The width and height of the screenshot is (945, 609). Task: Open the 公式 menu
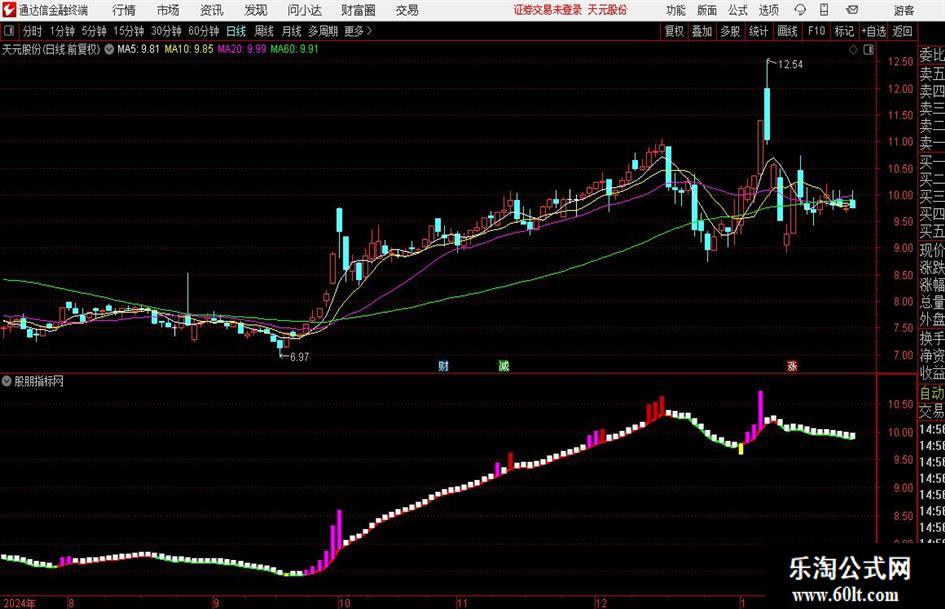(x=738, y=10)
